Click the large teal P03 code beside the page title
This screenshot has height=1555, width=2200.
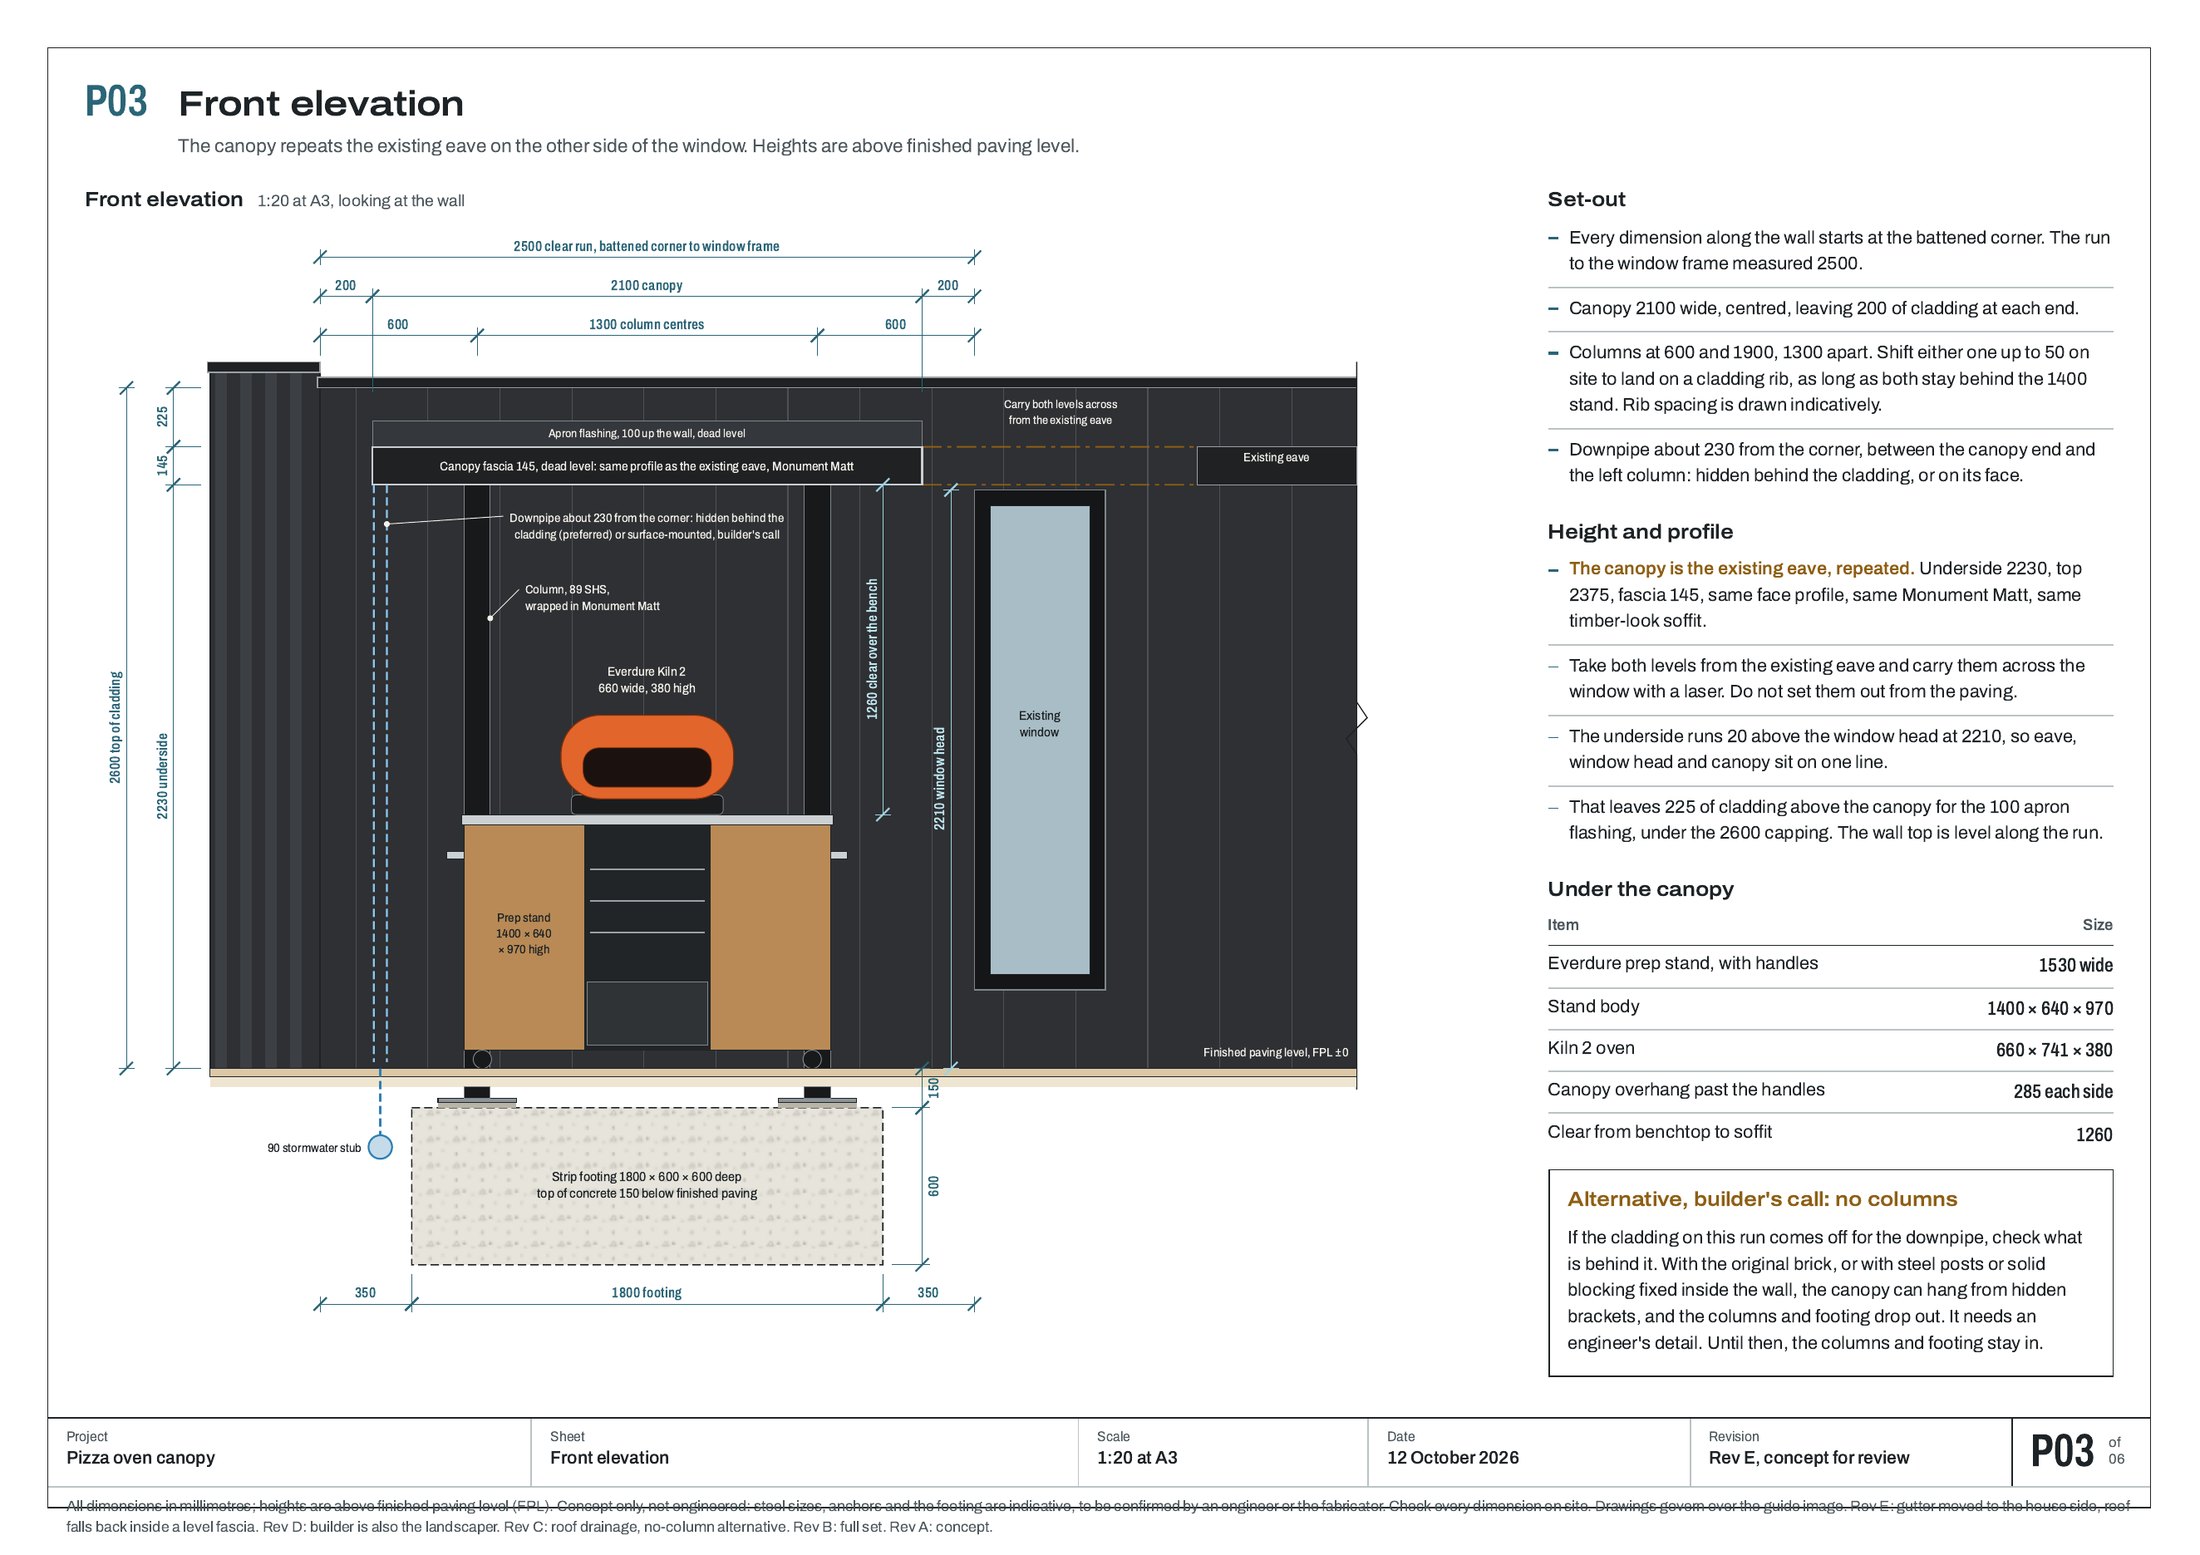pos(116,102)
